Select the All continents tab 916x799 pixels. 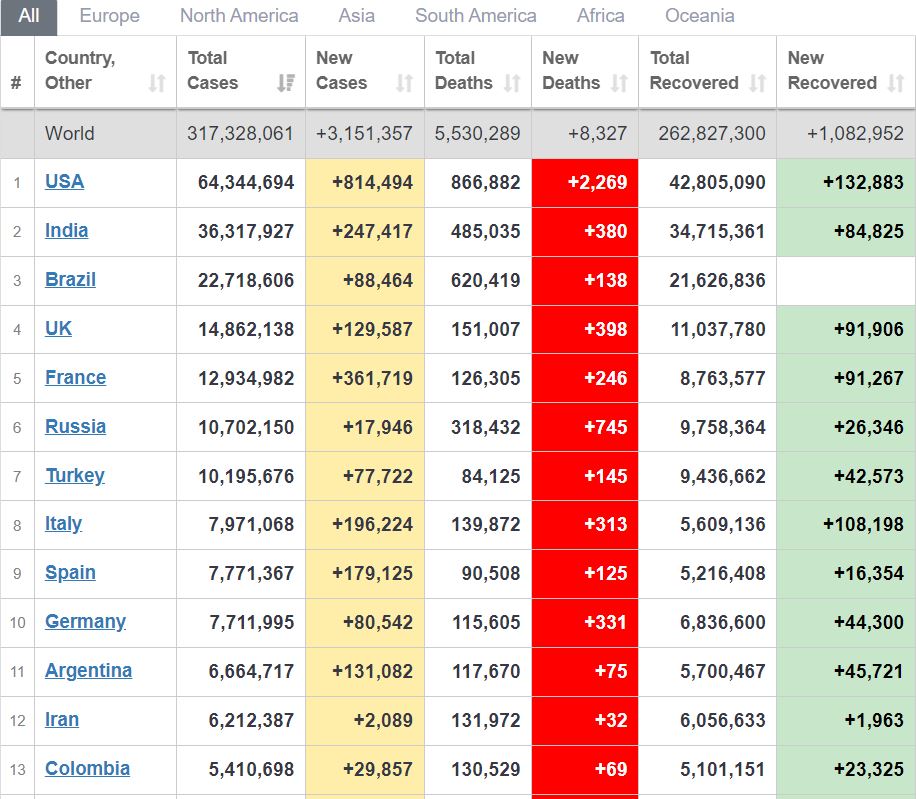pyautogui.click(x=29, y=16)
